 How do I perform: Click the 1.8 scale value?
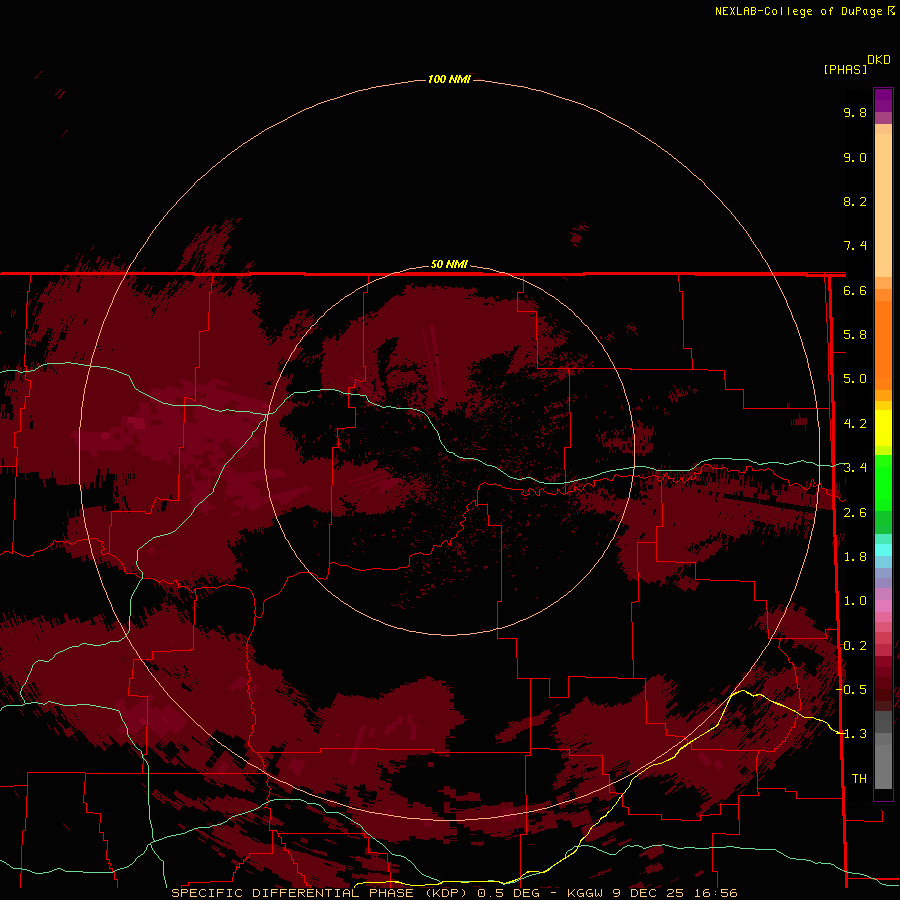click(855, 557)
